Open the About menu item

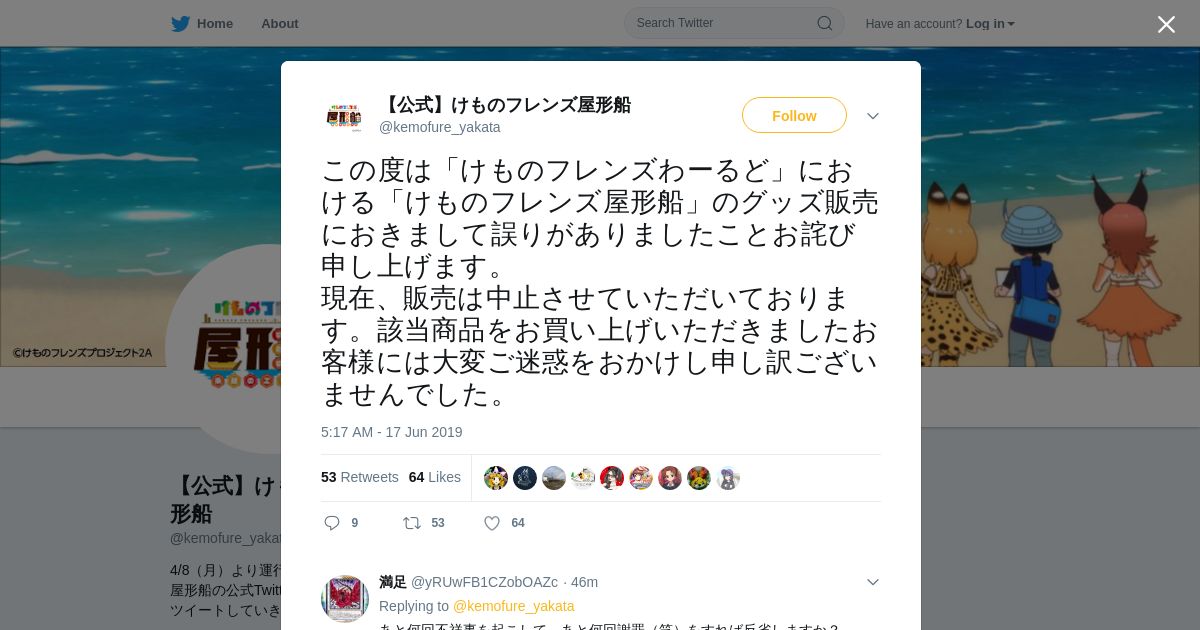pyautogui.click(x=280, y=24)
